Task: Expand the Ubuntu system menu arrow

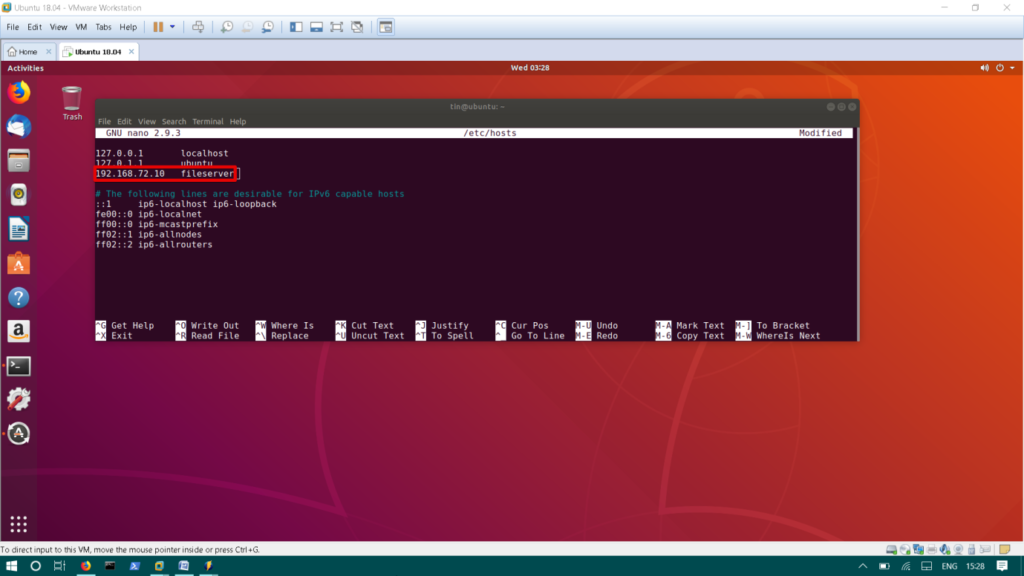Action: pyautogui.click(x=1012, y=68)
